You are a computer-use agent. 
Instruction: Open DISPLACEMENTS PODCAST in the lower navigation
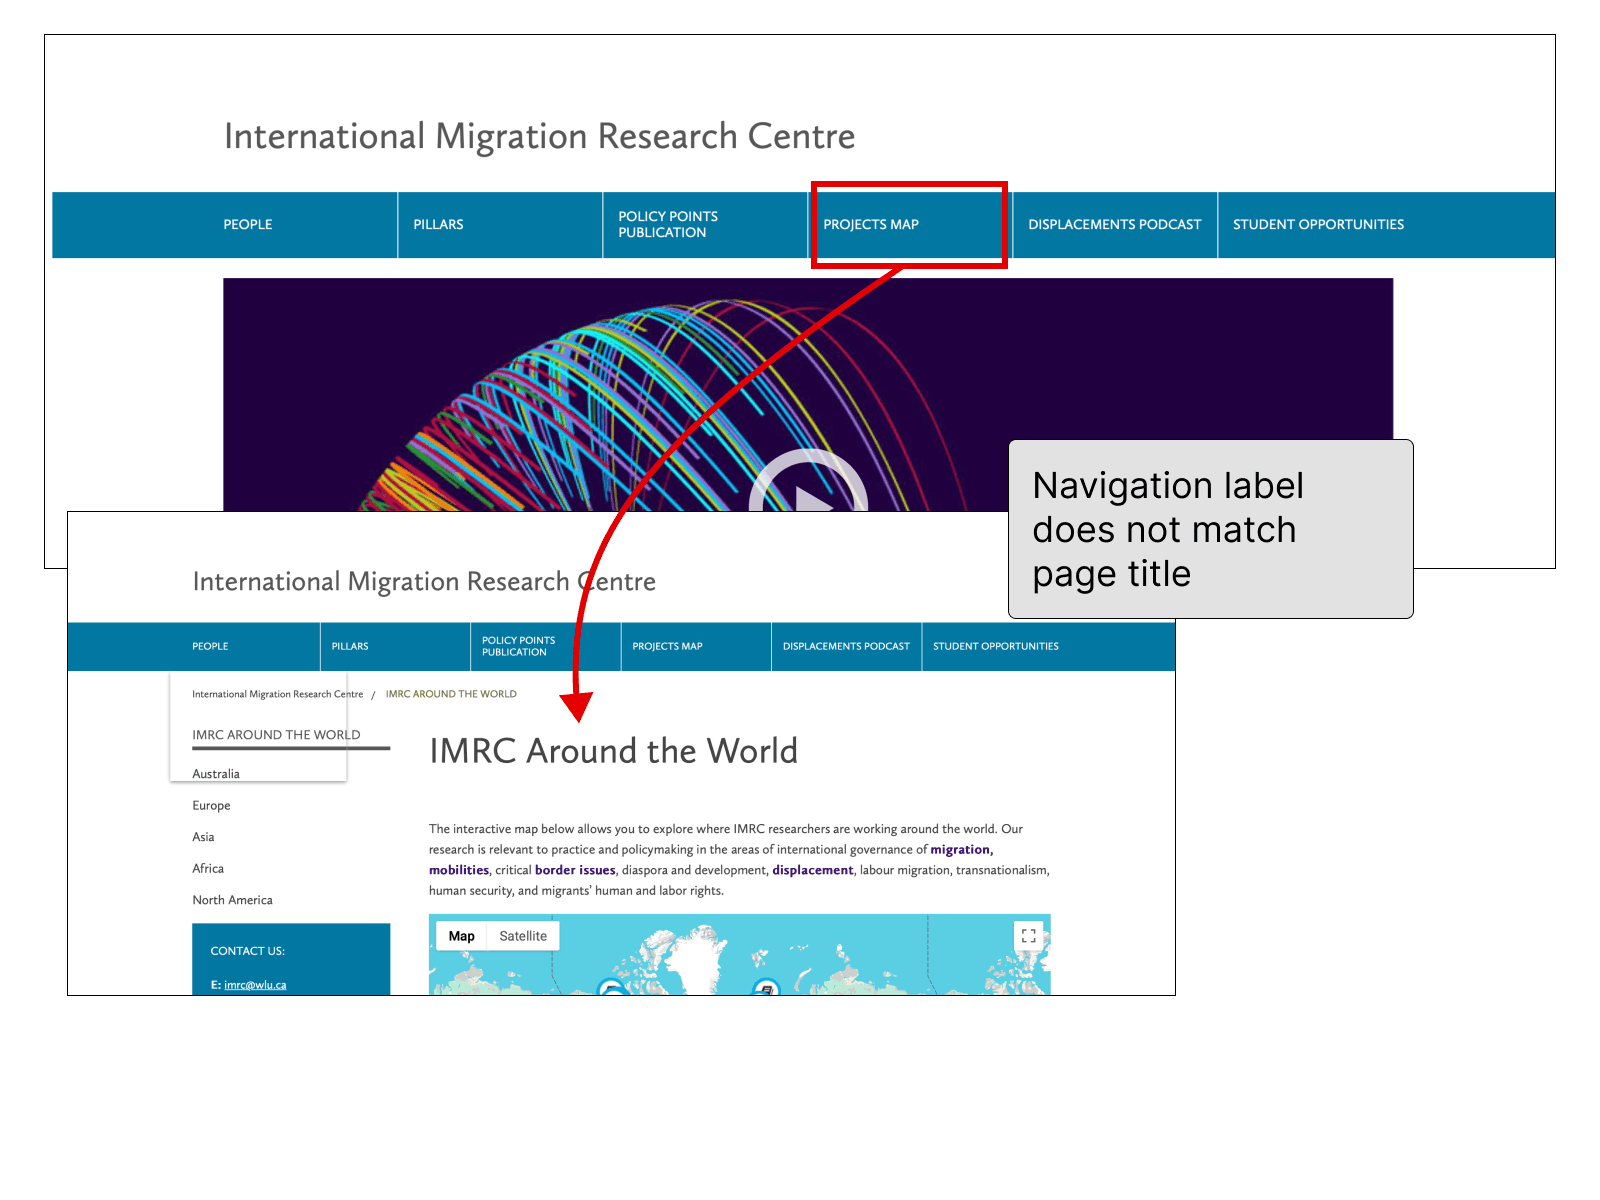[x=846, y=646]
